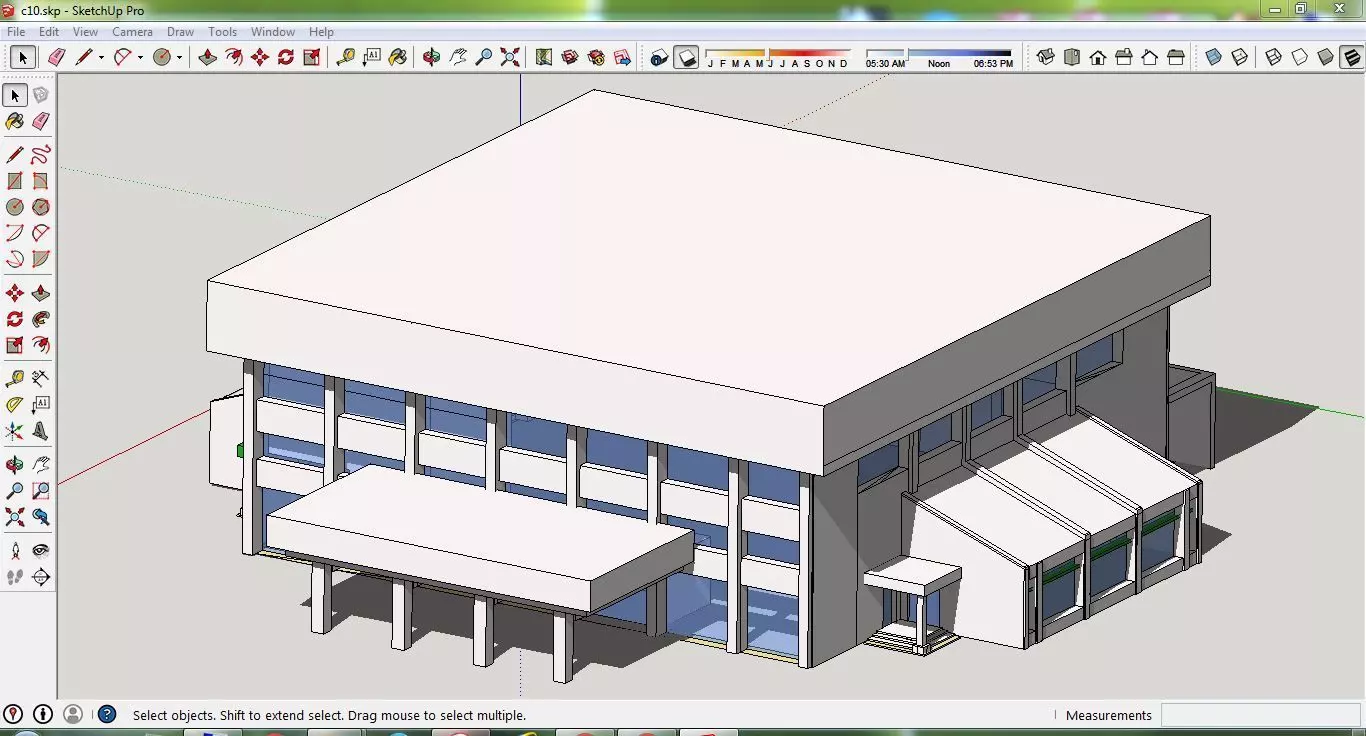Image resolution: width=1366 pixels, height=736 pixels.
Task: Select the 3D Text tool
Action: click(41, 431)
